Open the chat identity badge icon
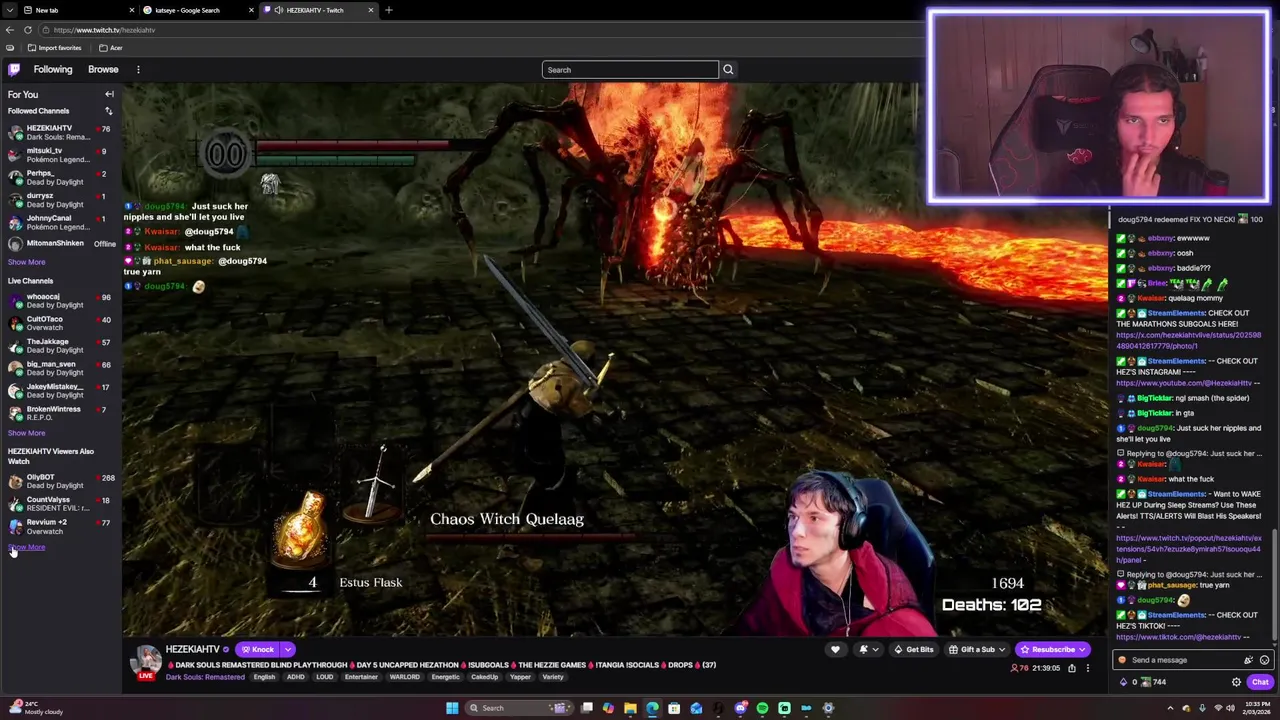This screenshot has width=1280, height=720. 1123,660
